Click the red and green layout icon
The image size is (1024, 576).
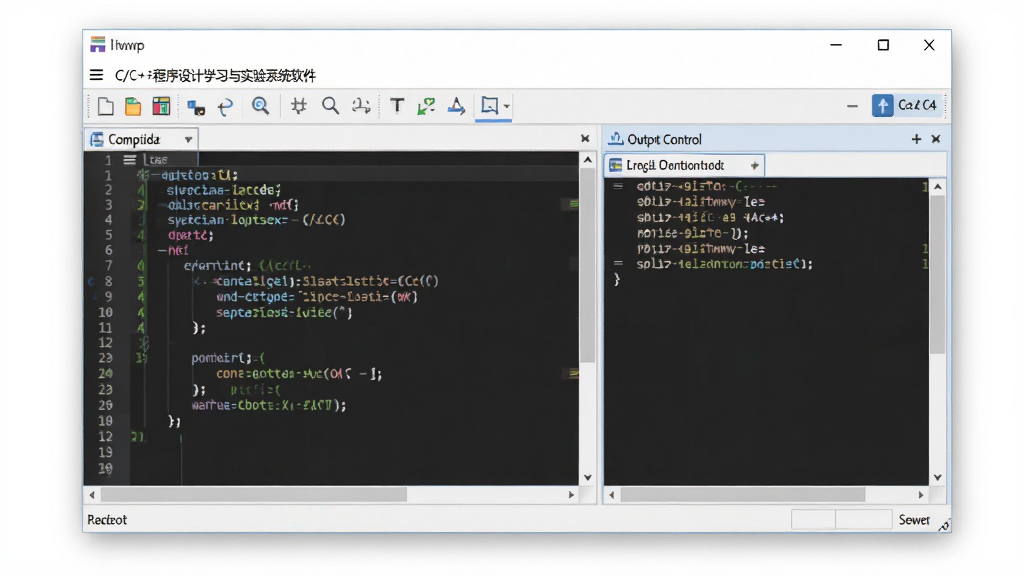coord(161,106)
